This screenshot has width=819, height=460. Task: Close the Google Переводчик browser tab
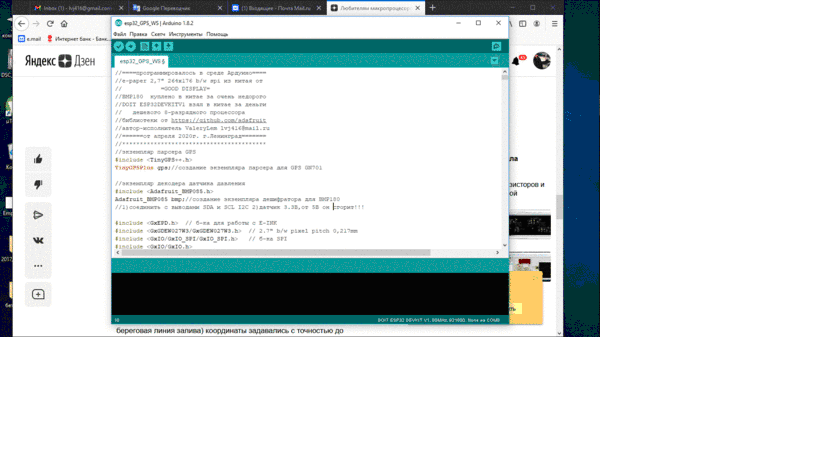pos(219,8)
